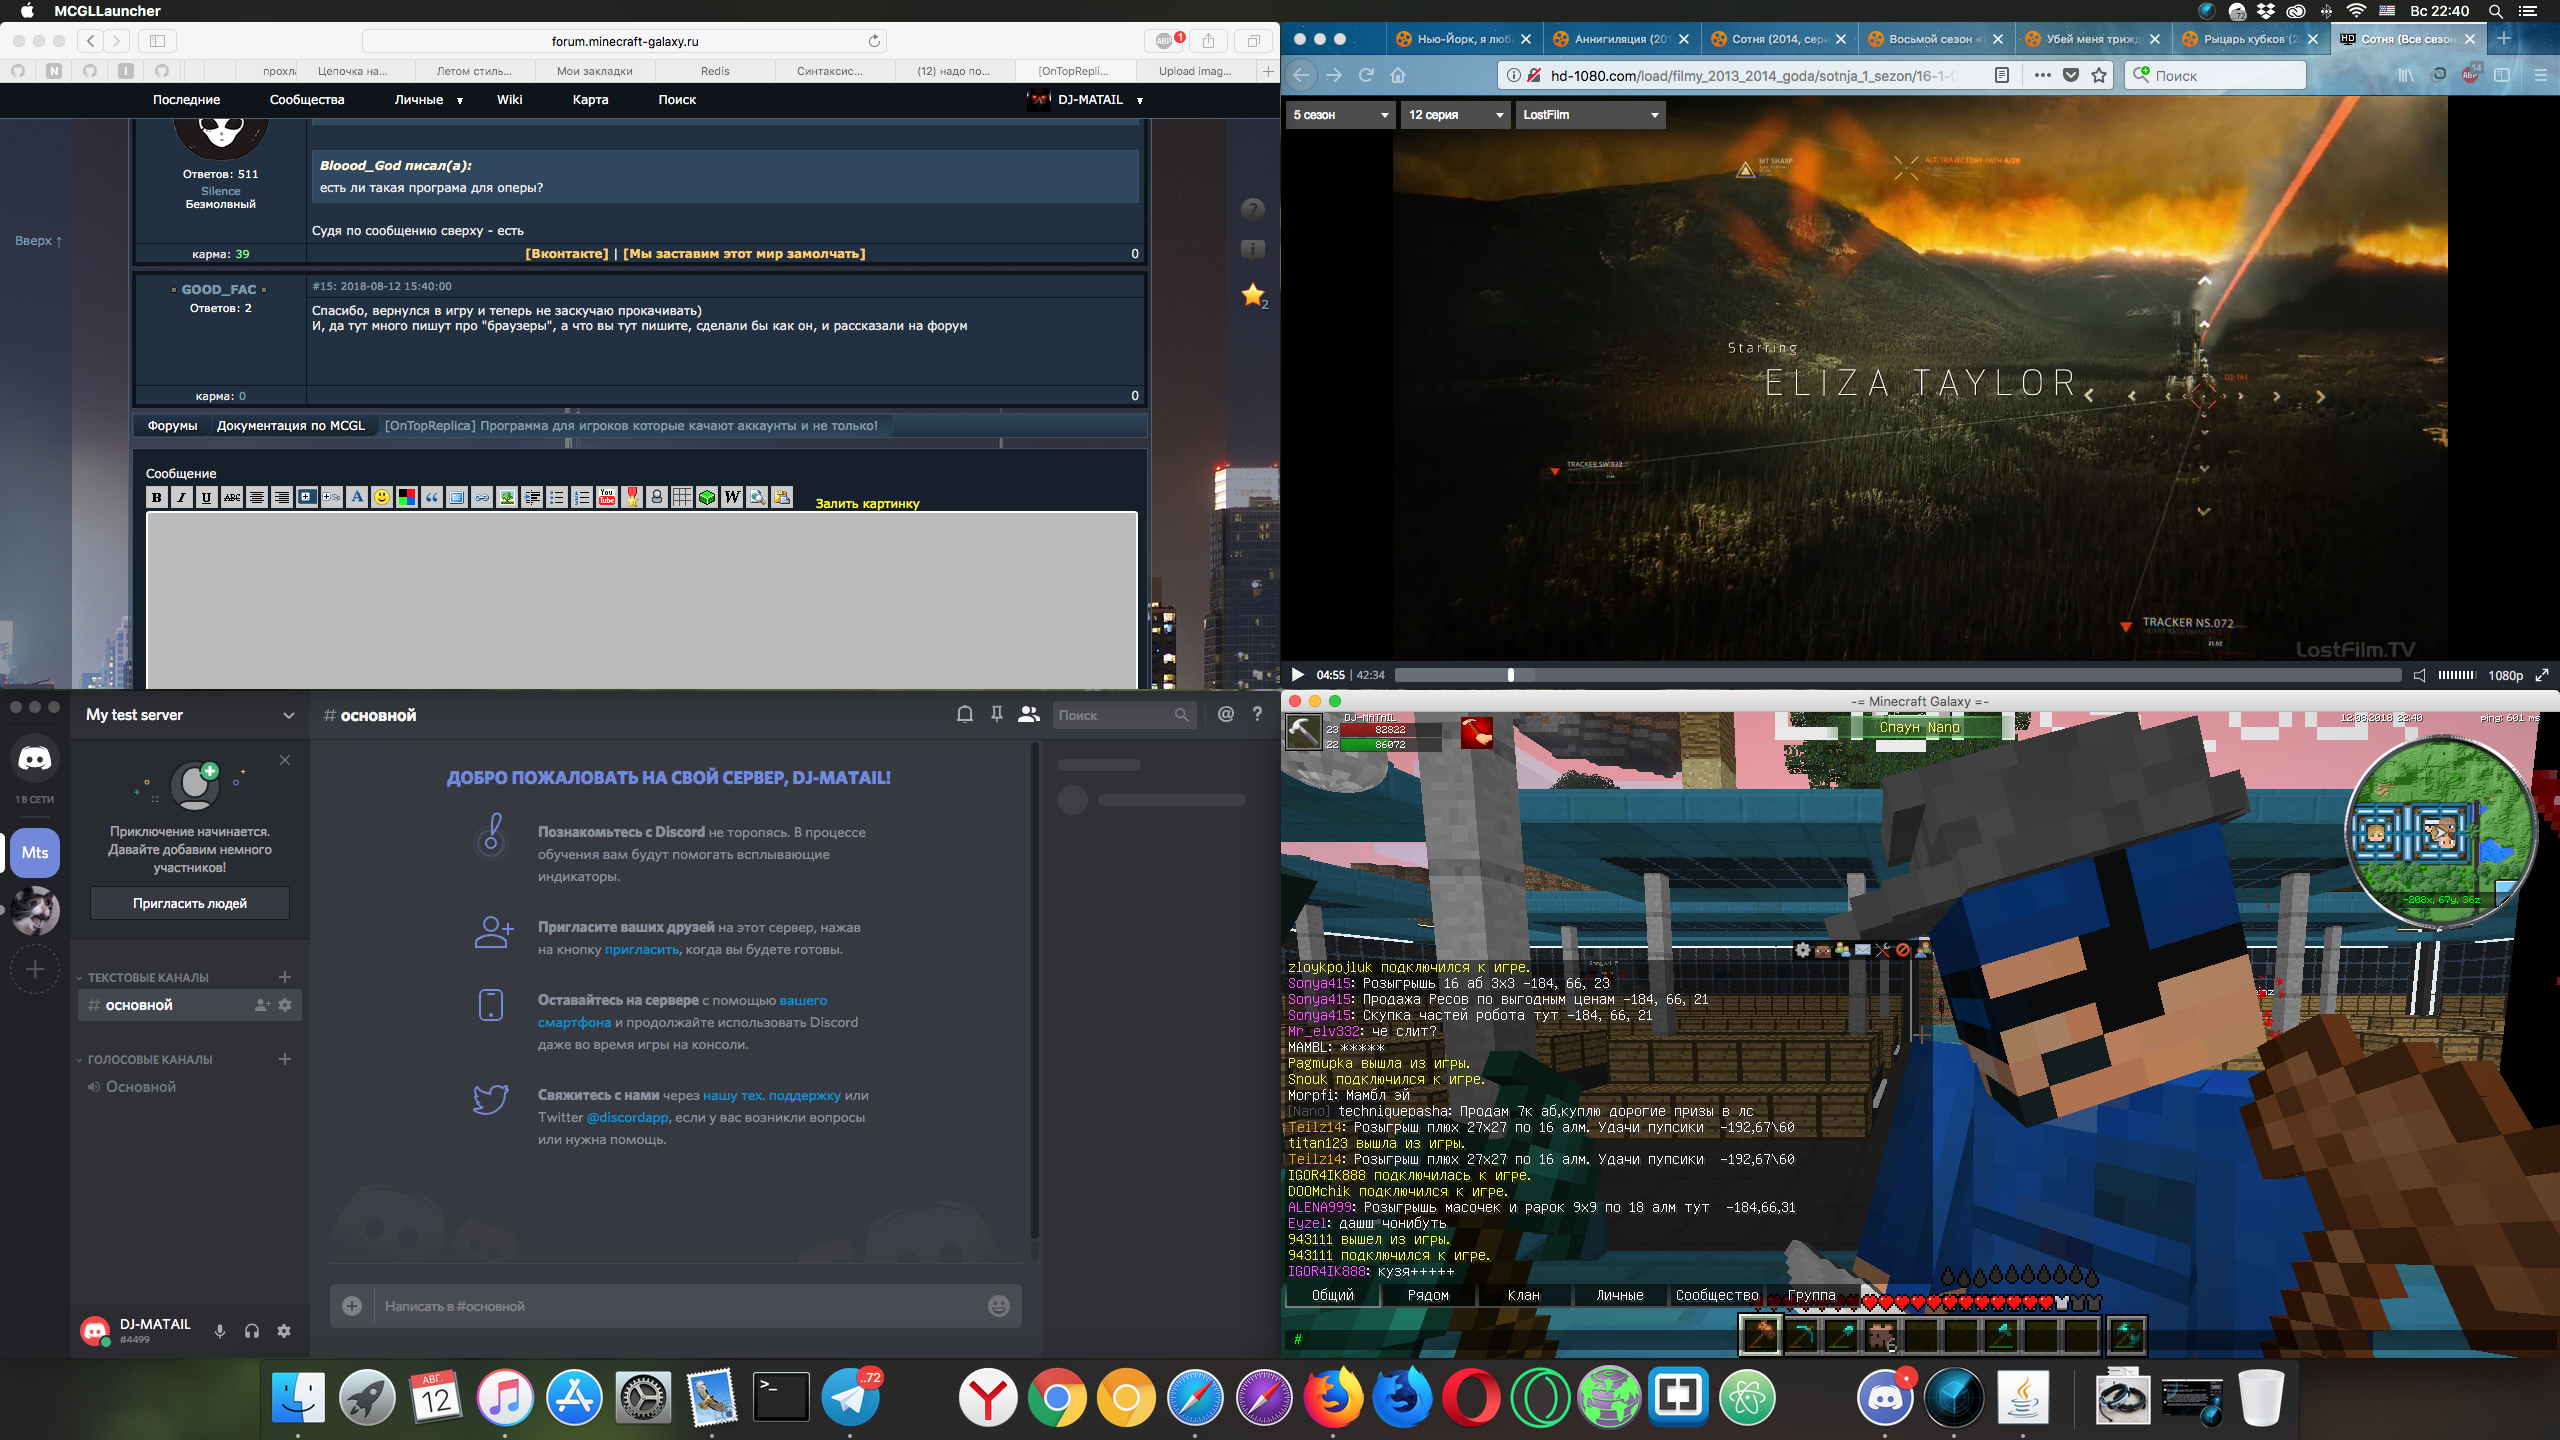Open the Сообщества forum menu item

[307, 100]
